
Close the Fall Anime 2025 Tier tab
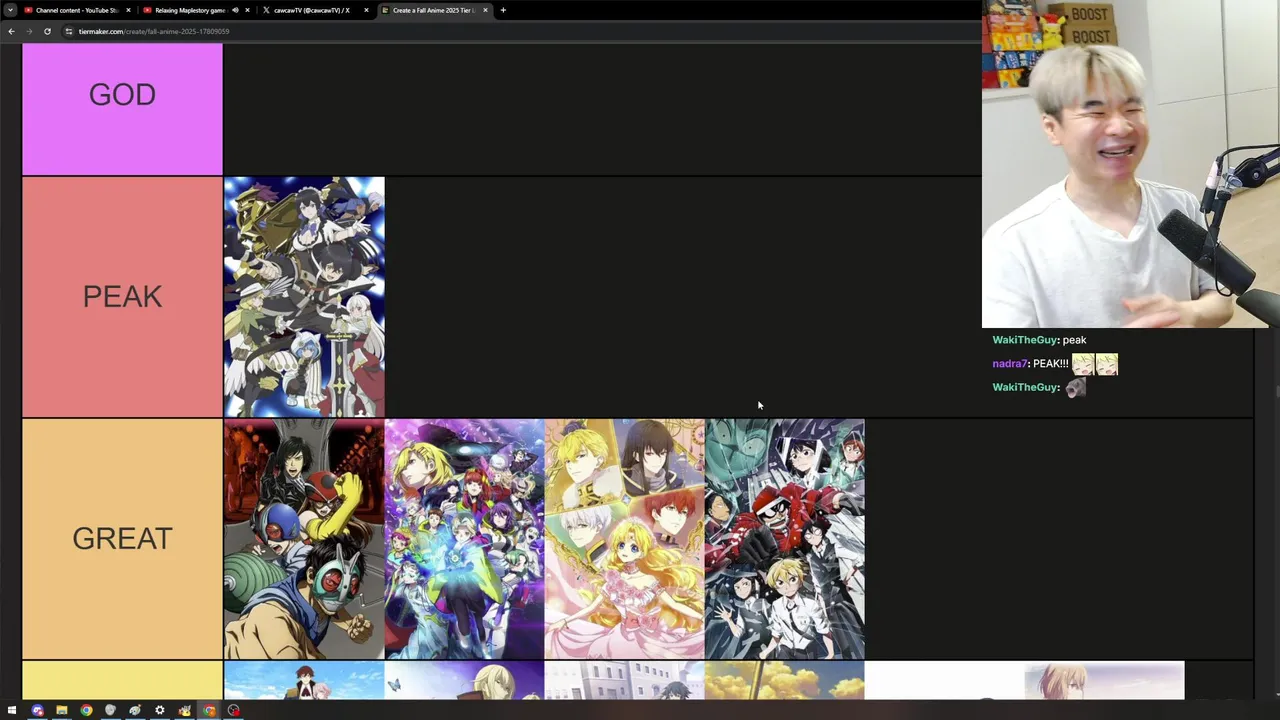click(486, 10)
